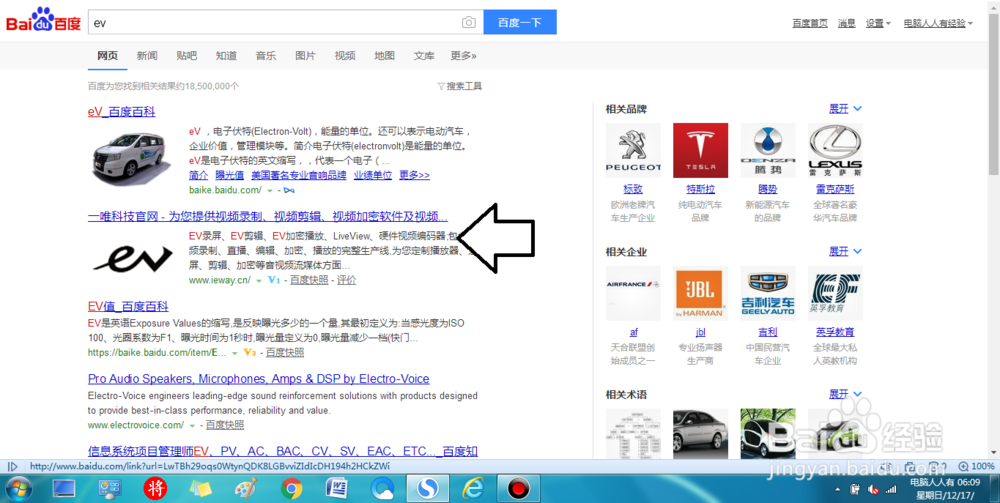Expand arrow next to www.electrovoice.com
This screenshot has height=503, width=1000.
(191, 425)
